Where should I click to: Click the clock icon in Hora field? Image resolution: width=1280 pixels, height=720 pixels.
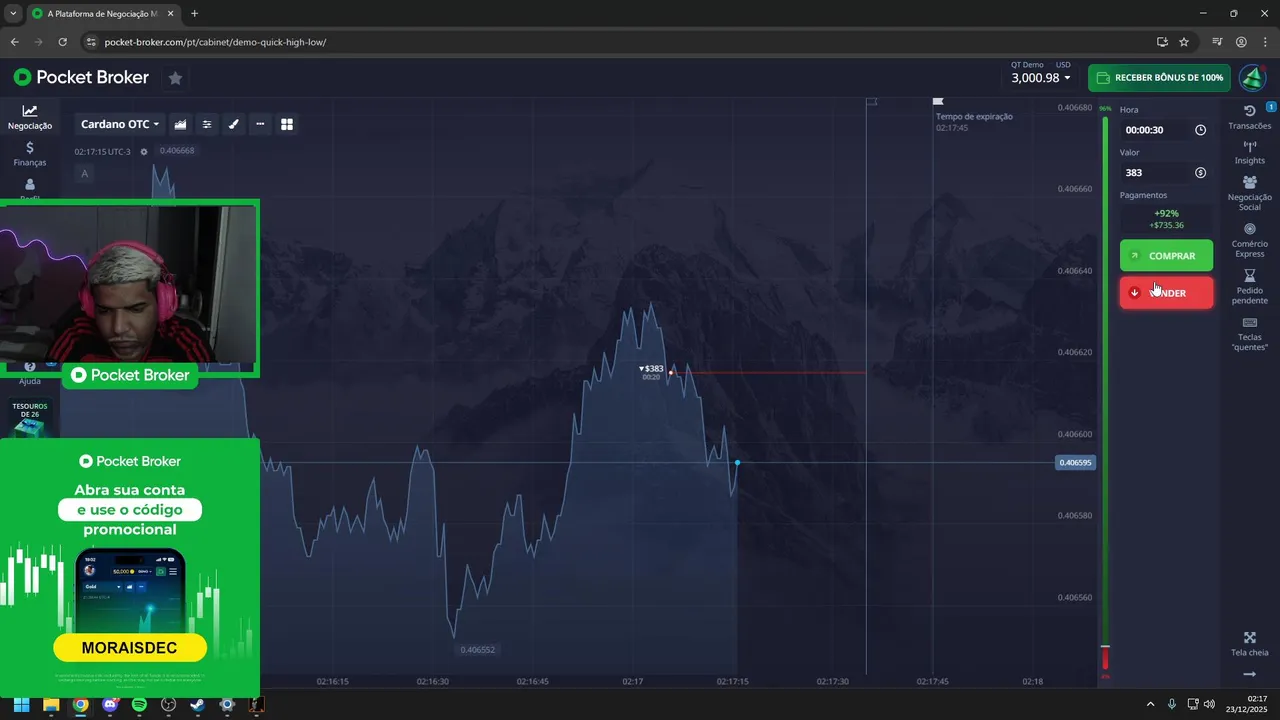[x=1200, y=130]
